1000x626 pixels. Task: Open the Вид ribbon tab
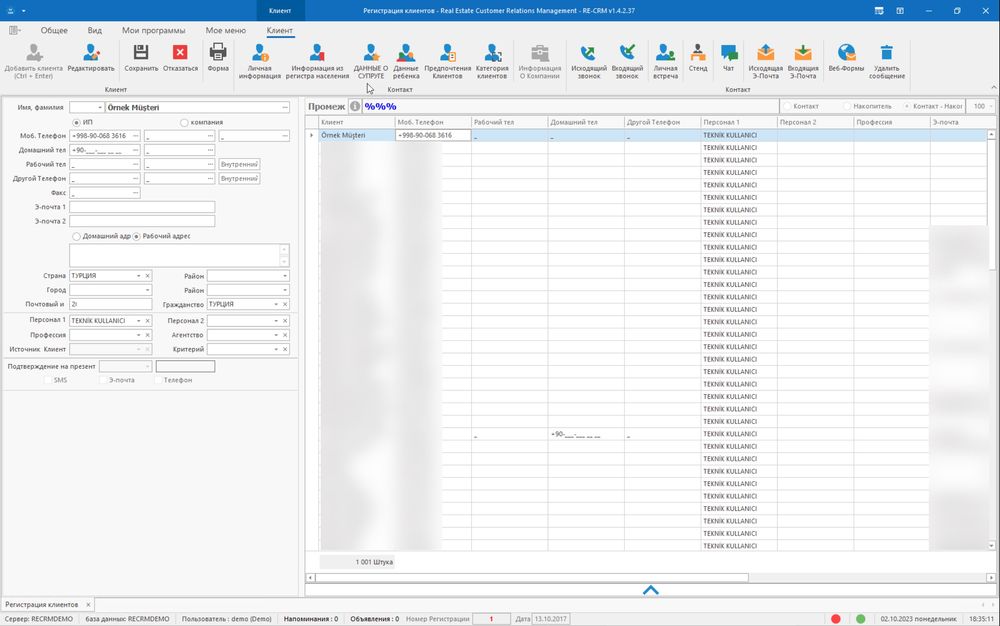click(x=94, y=30)
